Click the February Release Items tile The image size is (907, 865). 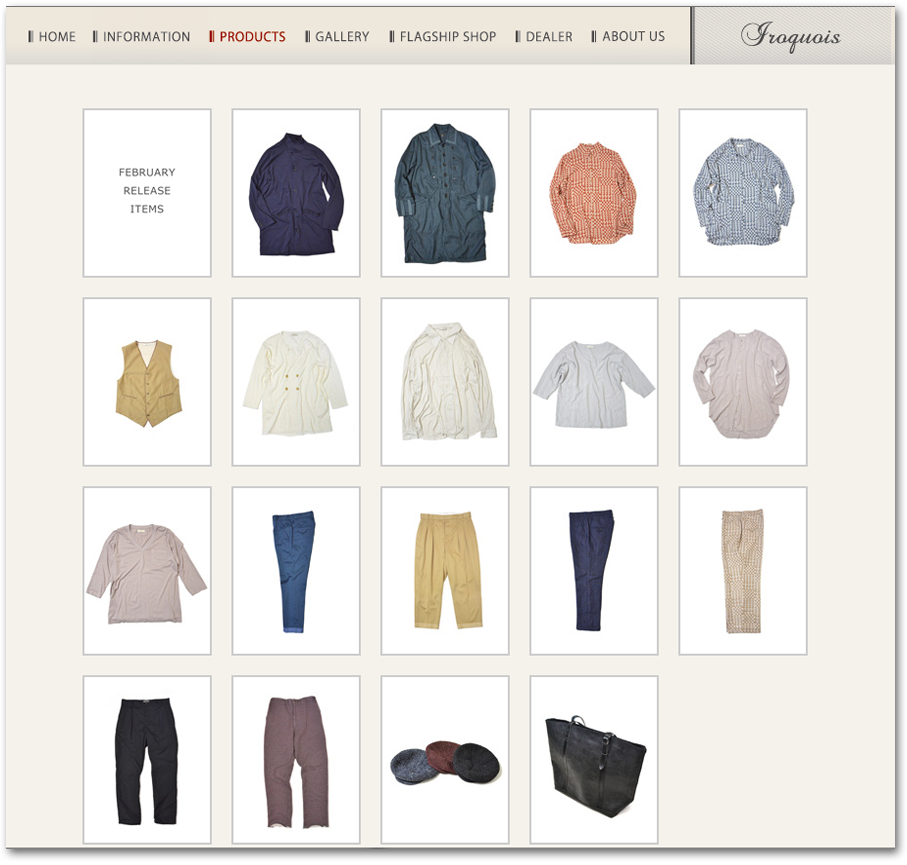click(x=147, y=193)
